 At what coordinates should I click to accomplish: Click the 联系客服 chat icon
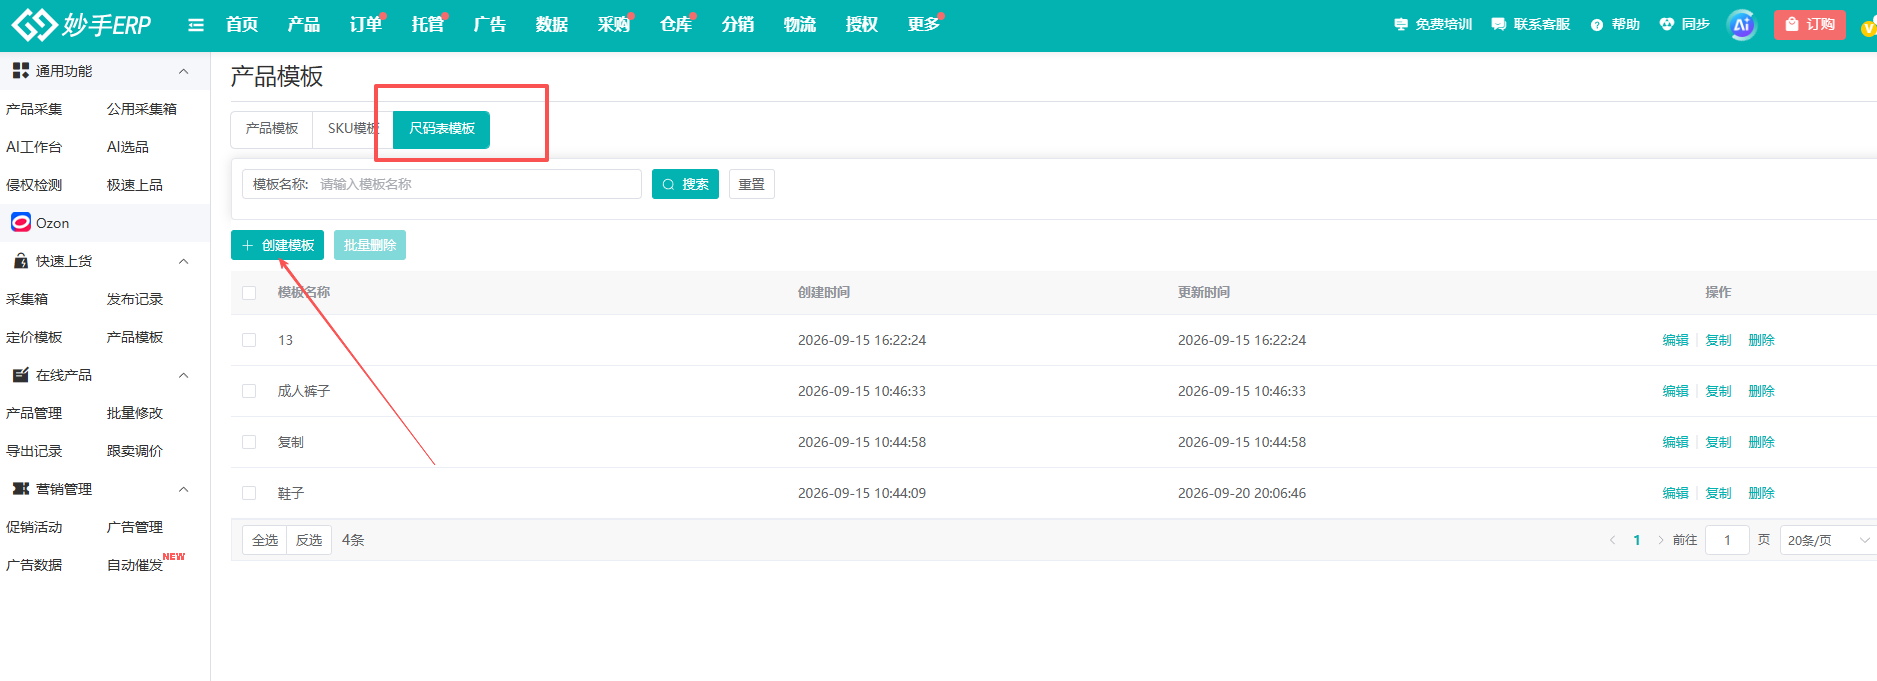pos(1498,25)
